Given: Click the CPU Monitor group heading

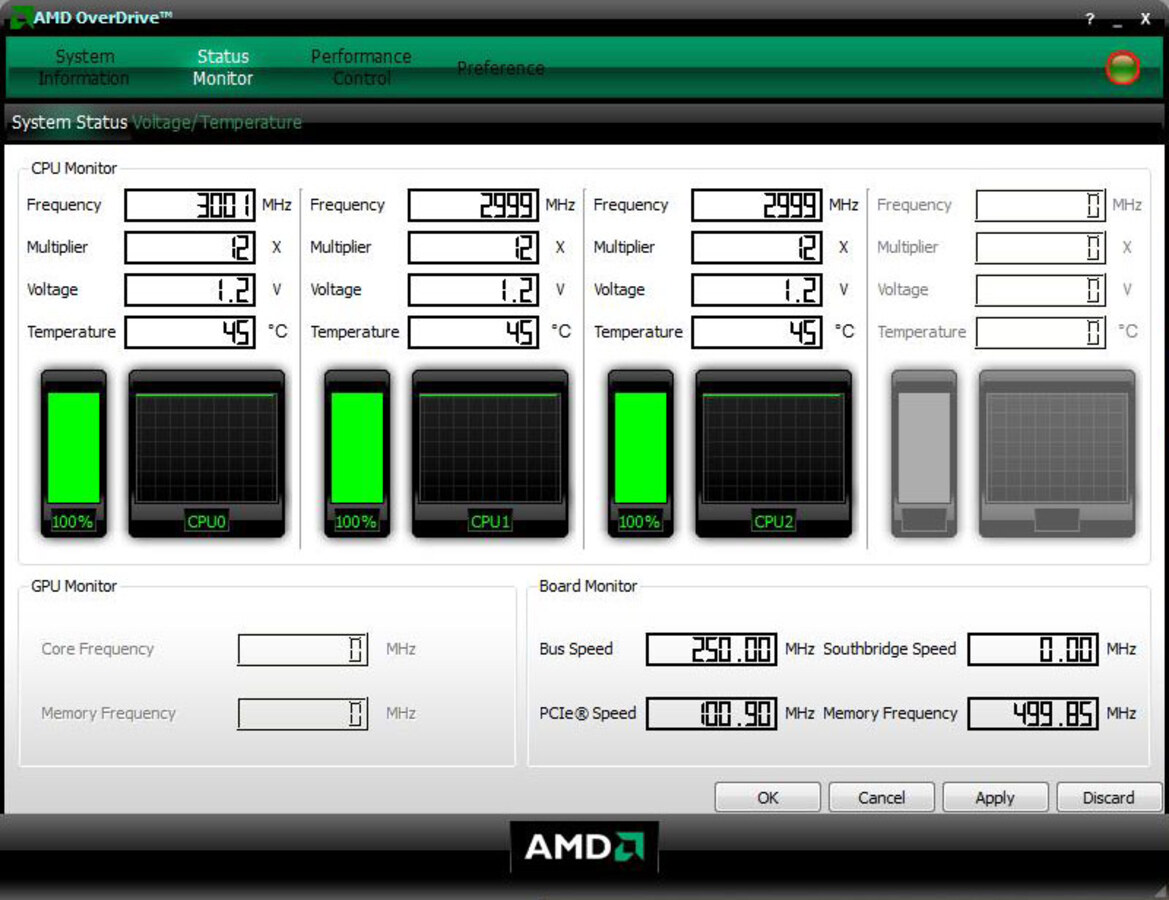Looking at the screenshot, I should click(74, 168).
